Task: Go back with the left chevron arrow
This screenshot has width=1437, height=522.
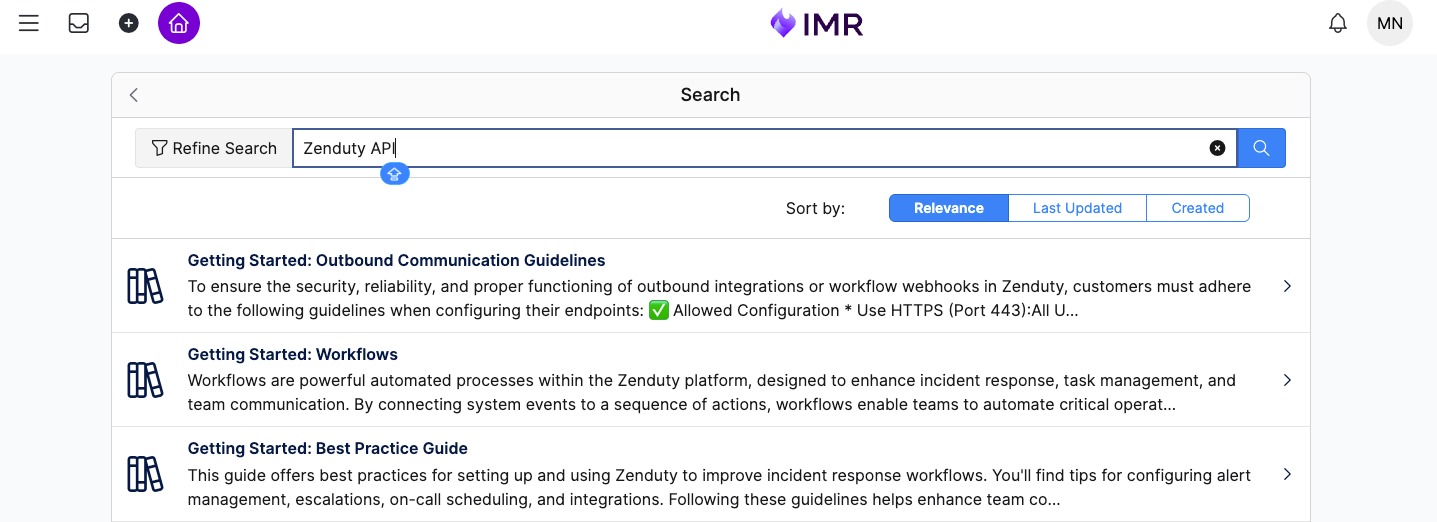Action: pyautogui.click(x=134, y=95)
